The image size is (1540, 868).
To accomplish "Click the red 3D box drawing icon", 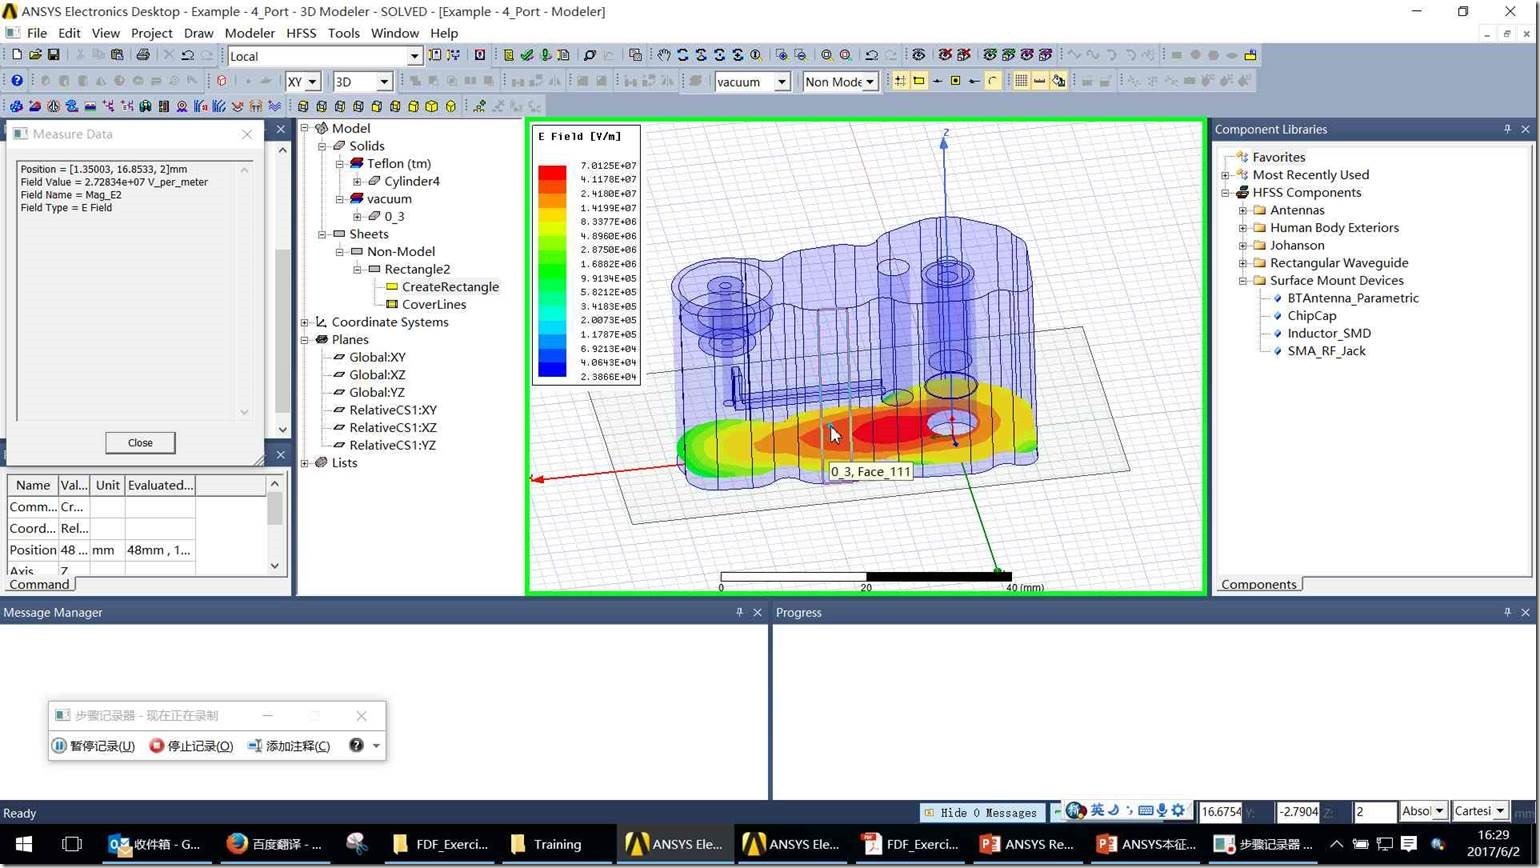I will pos(221,81).
